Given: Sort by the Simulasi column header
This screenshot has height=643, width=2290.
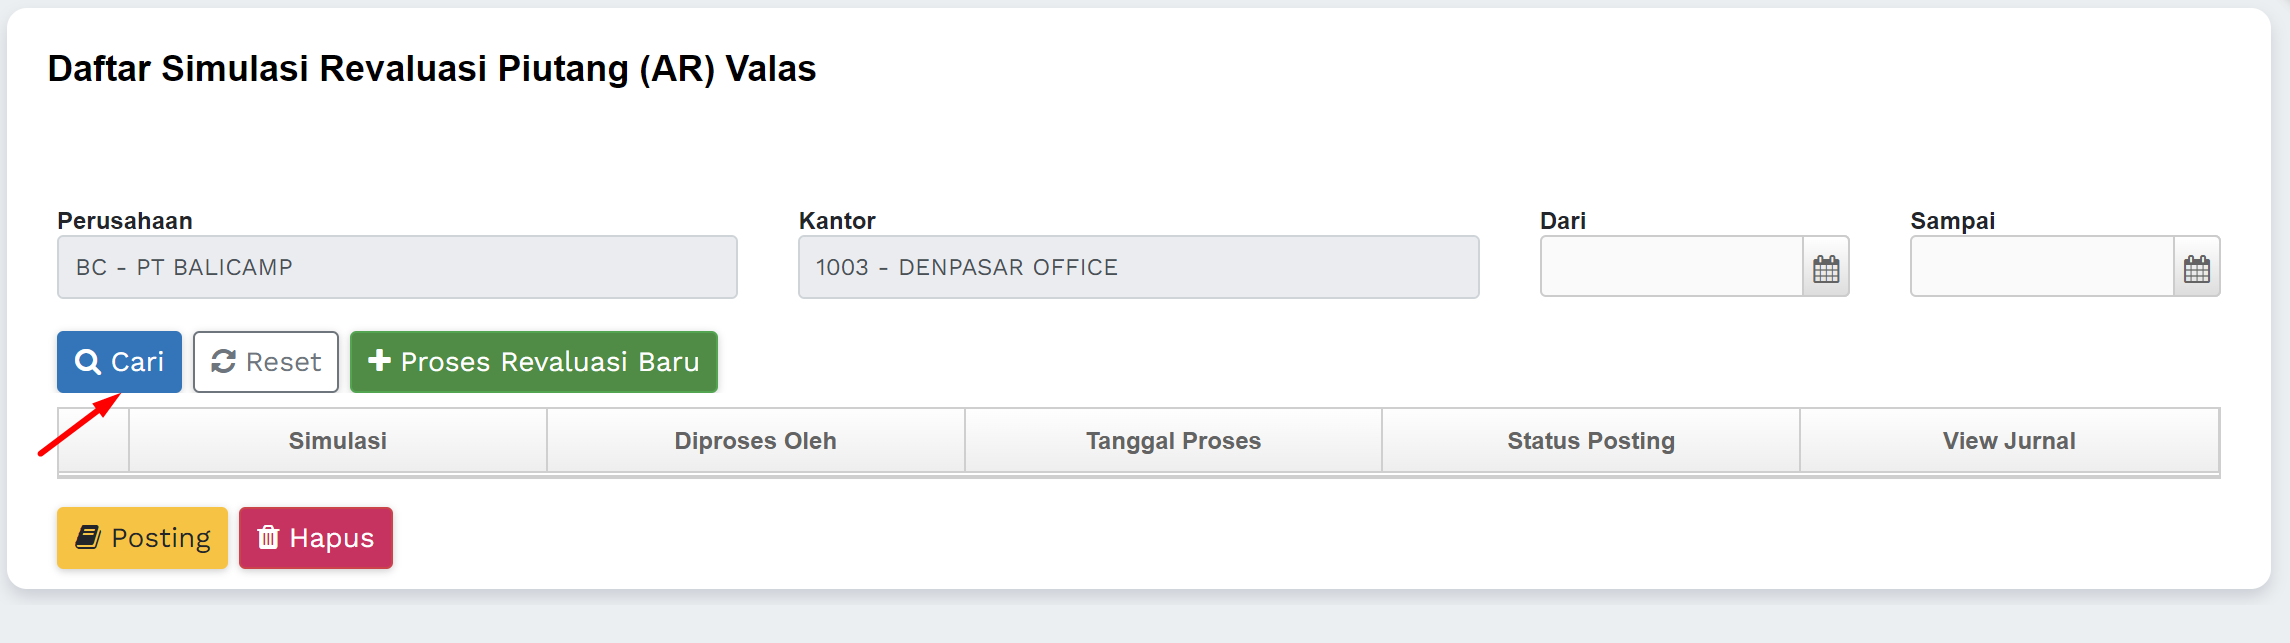Looking at the screenshot, I should tap(338, 441).
